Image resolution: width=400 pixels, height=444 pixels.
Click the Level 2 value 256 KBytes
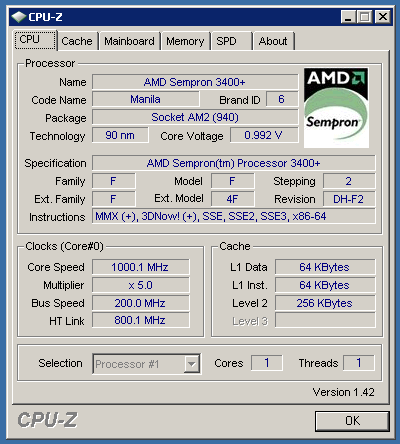pyautogui.click(x=325, y=303)
